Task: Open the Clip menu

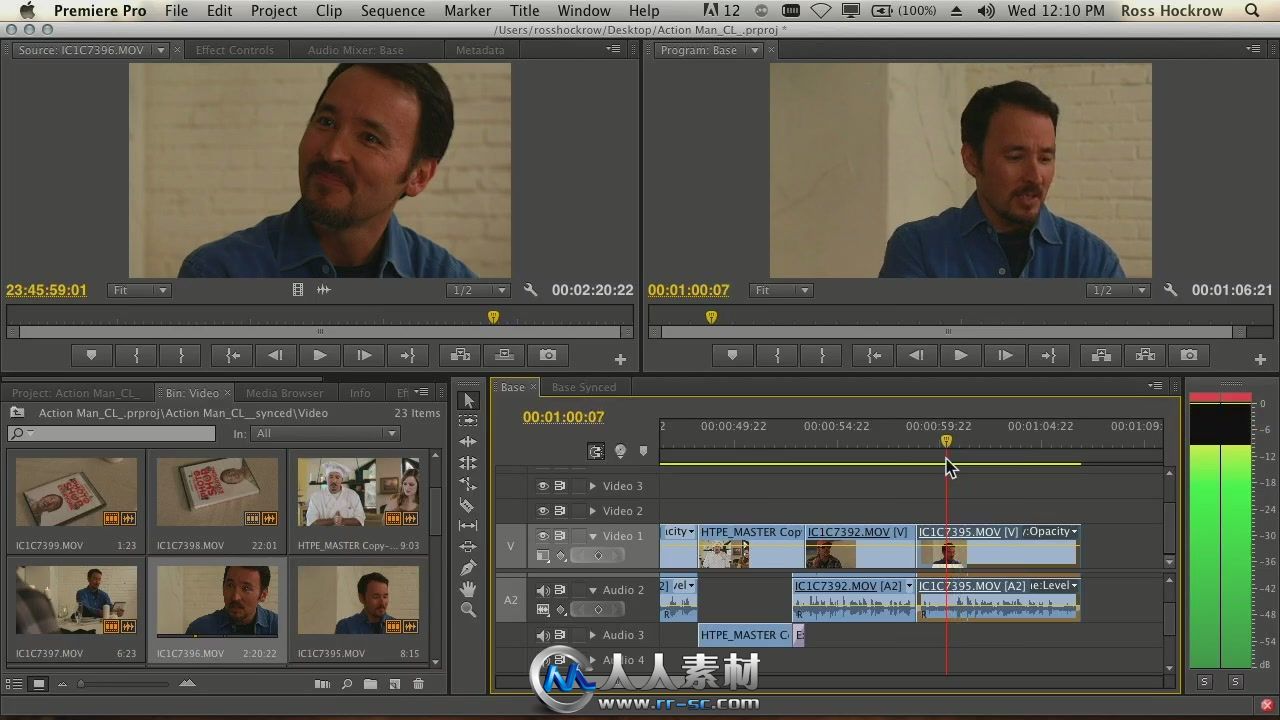Action: 328,11
